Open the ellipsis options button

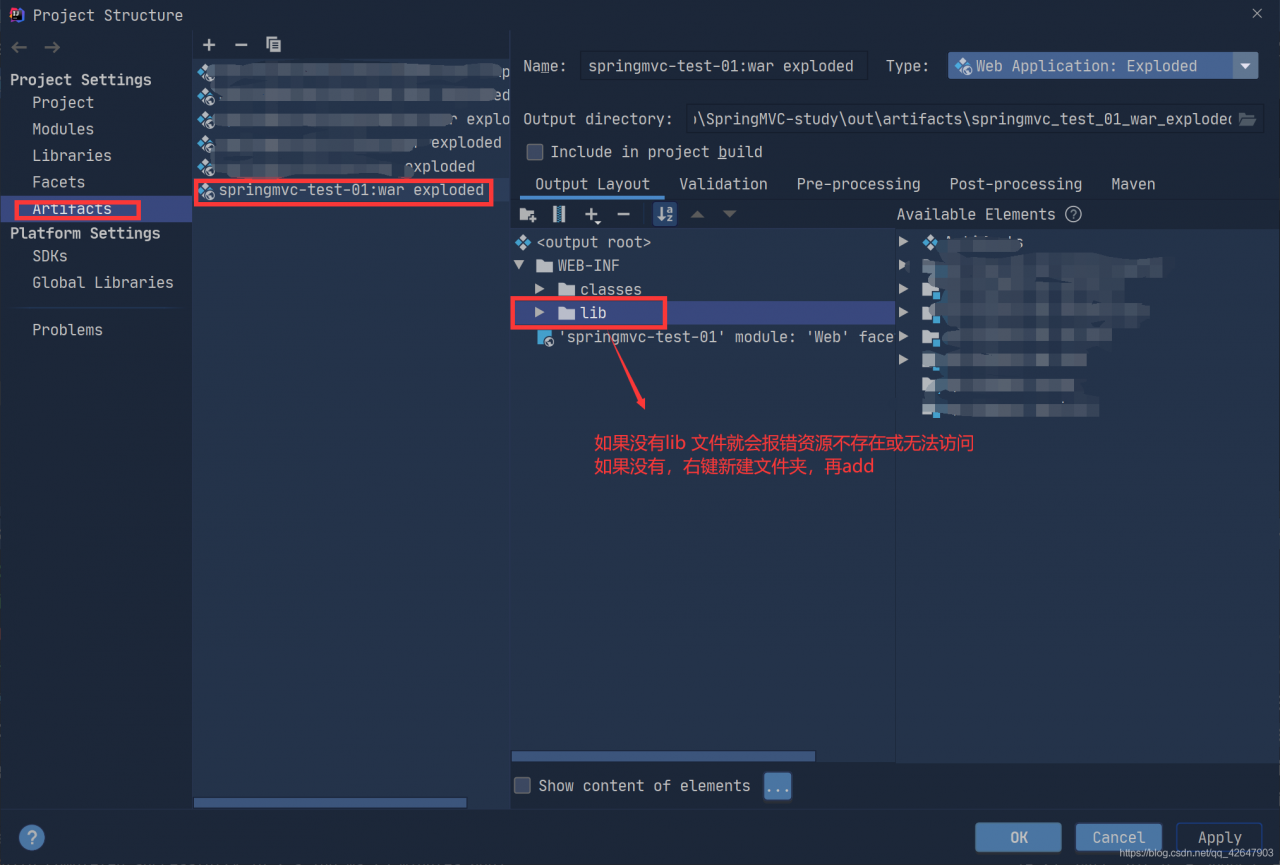coord(777,787)
